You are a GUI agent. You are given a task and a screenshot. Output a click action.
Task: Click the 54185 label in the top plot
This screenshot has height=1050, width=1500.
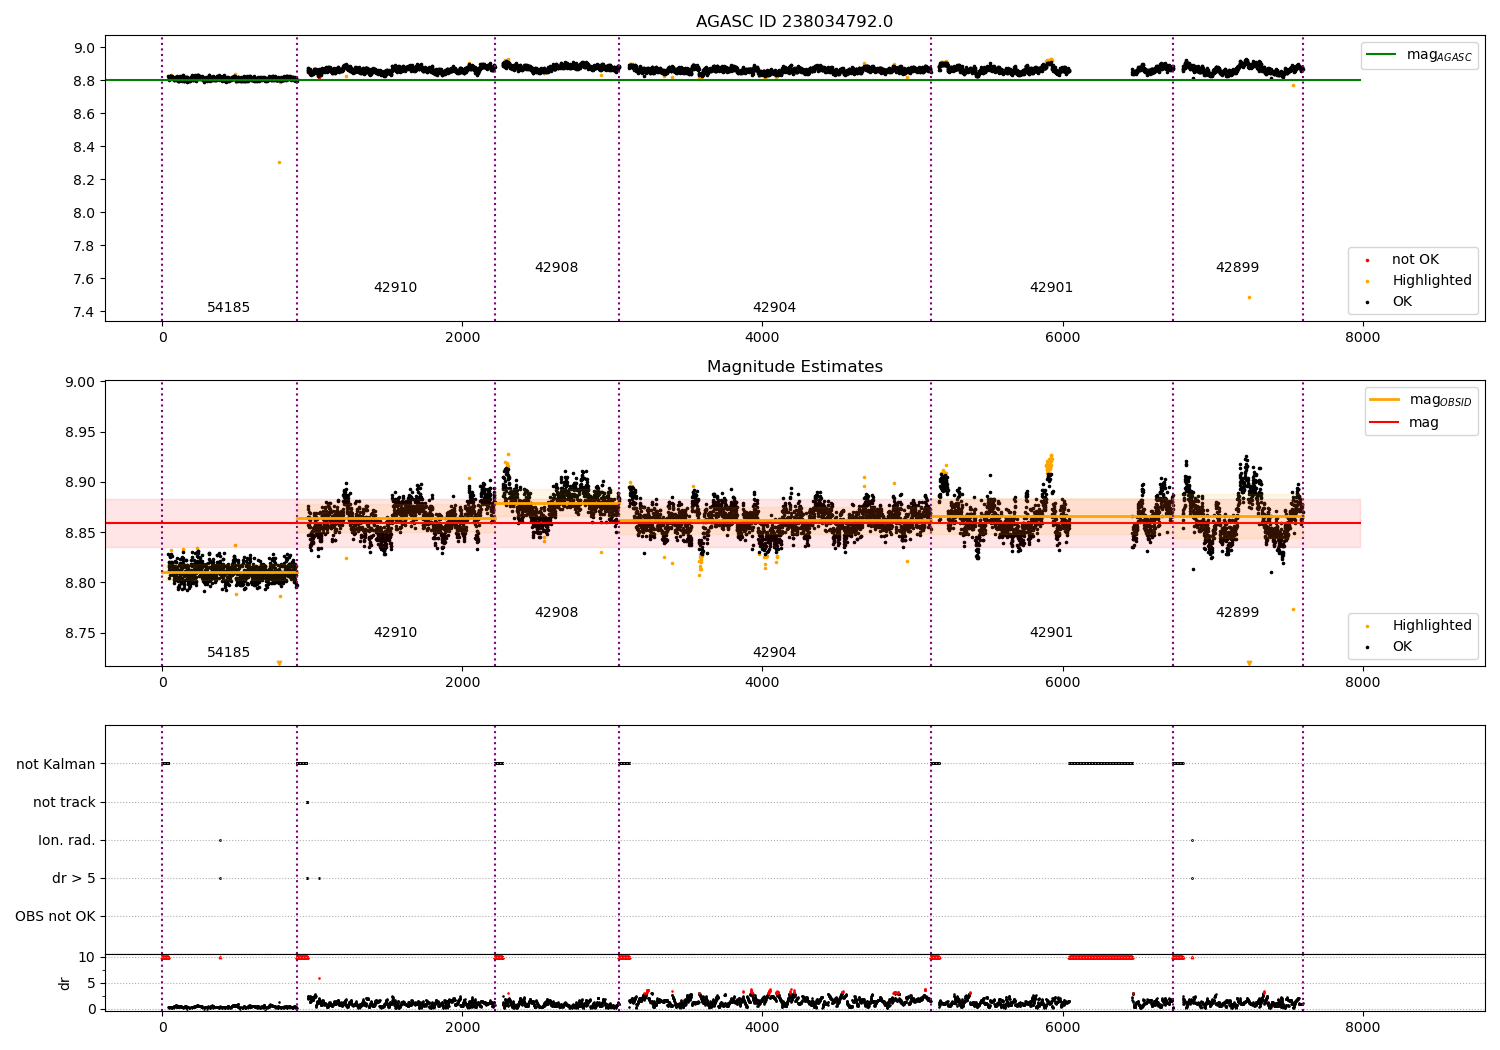(228, 308)
